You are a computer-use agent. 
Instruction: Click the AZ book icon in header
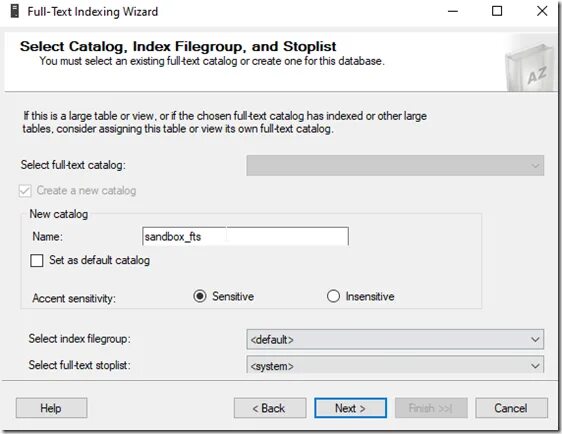pyautogui.click(x=529, y=67)
